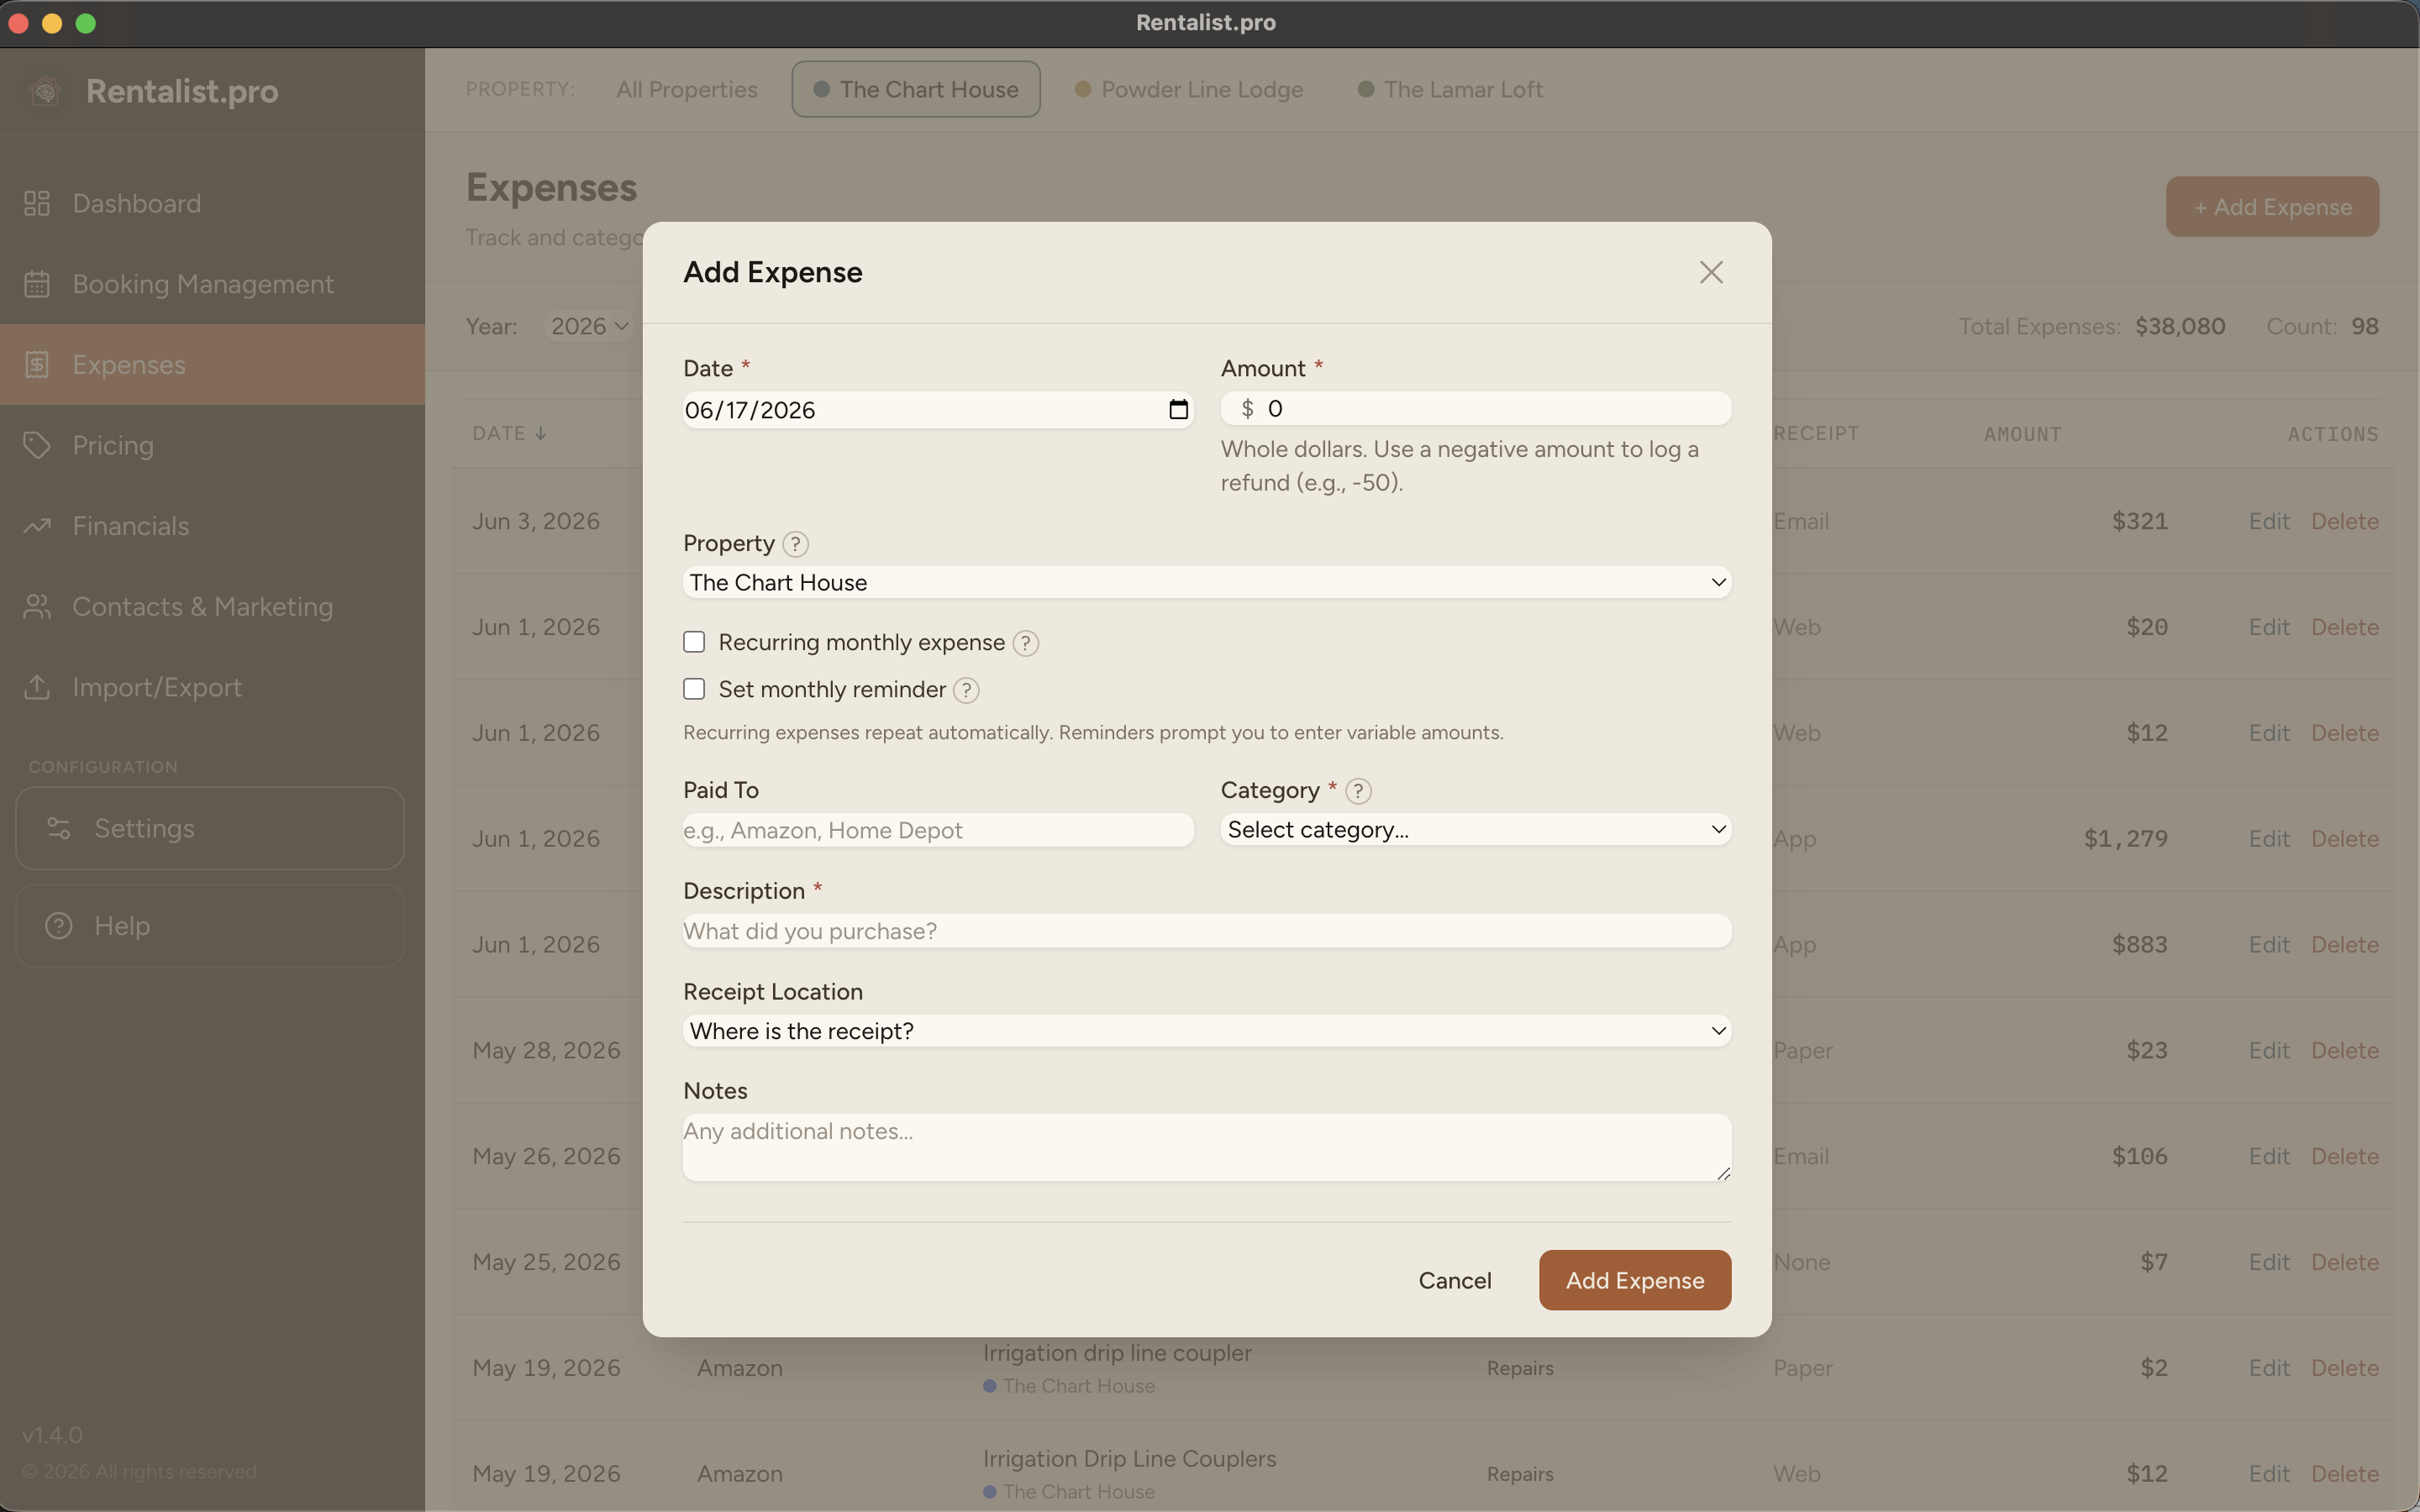
Task: Focus the Notes text area
Action: (x=1207, y=1147)
